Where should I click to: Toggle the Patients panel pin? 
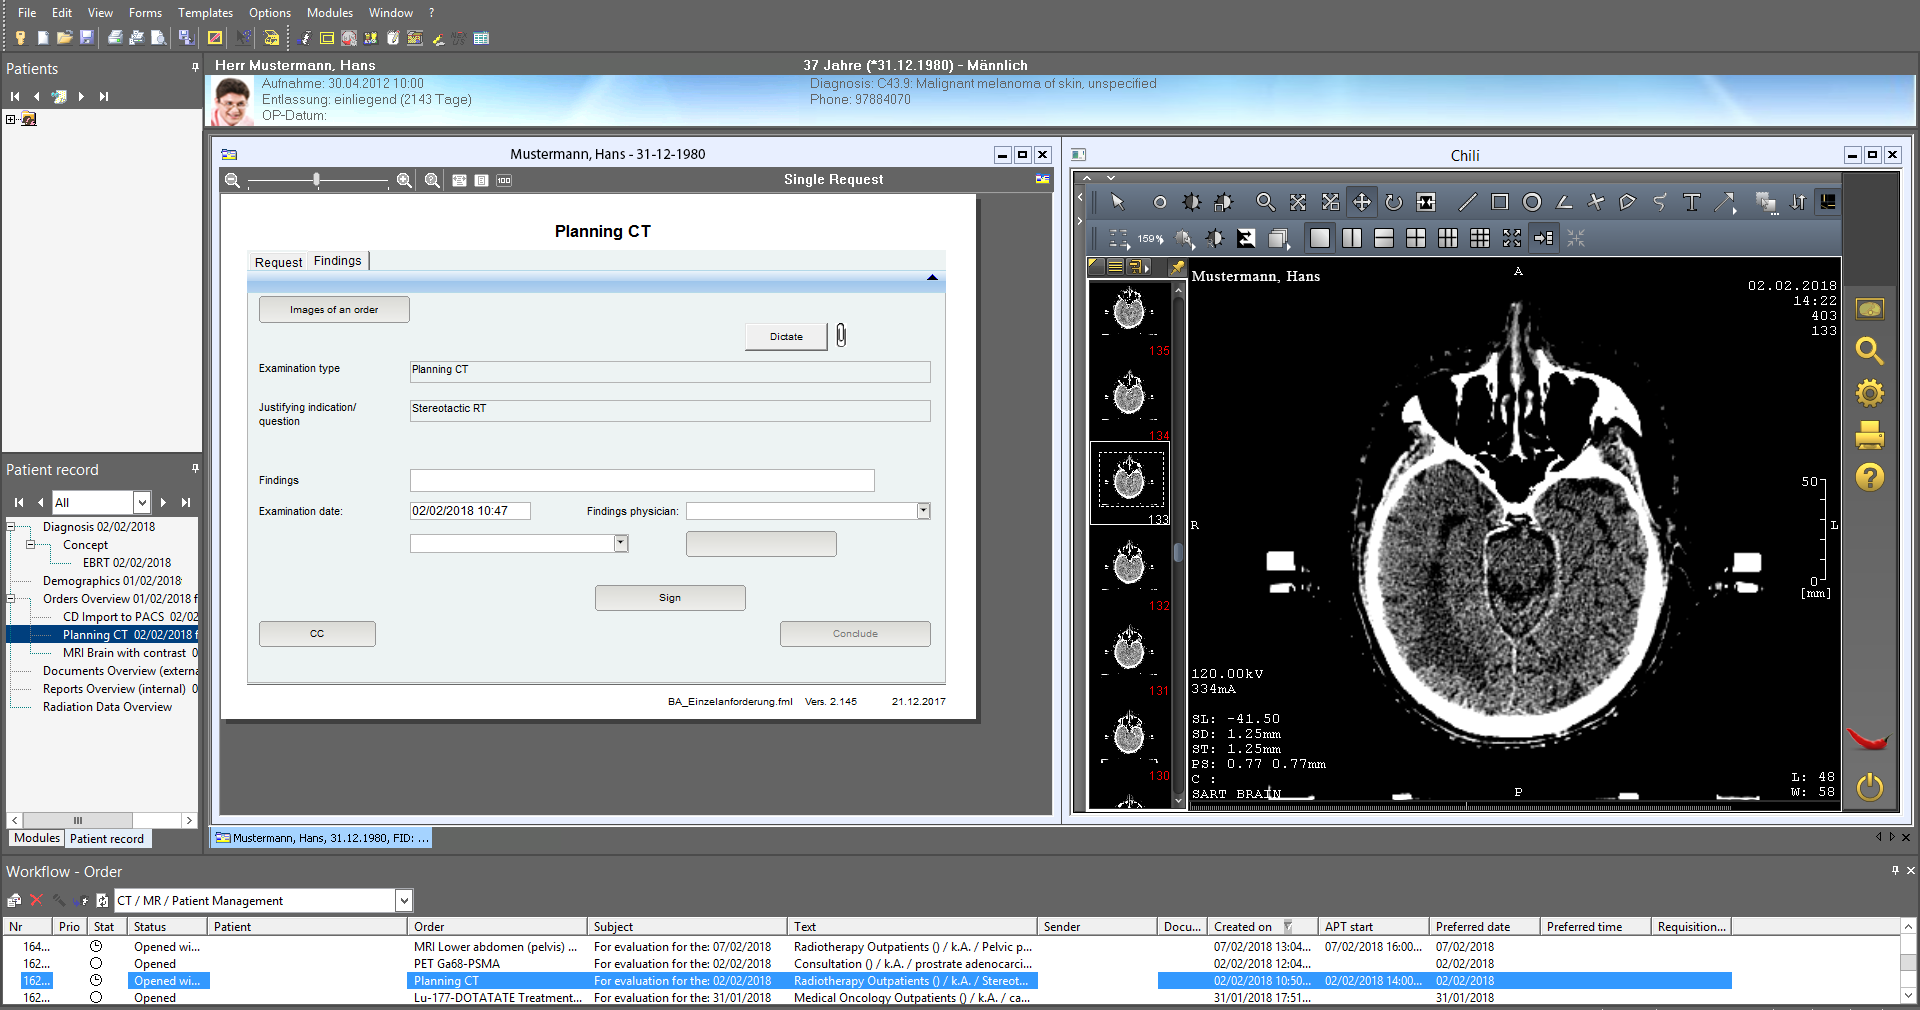pyautogui.click(x=195, y=68)
